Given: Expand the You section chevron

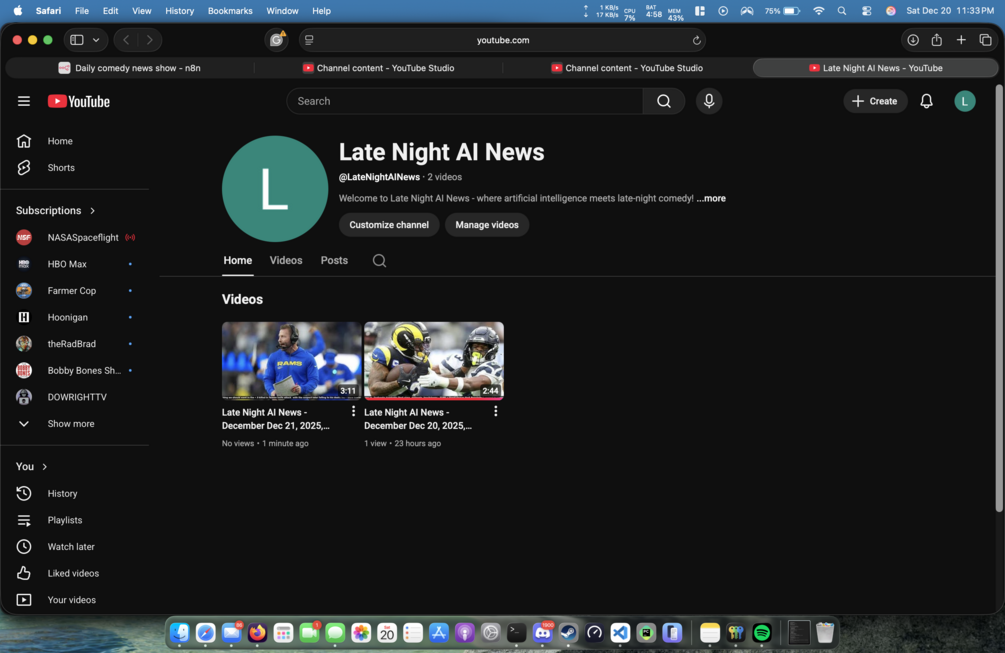Looking at the screenshot, I should [44, 467].
